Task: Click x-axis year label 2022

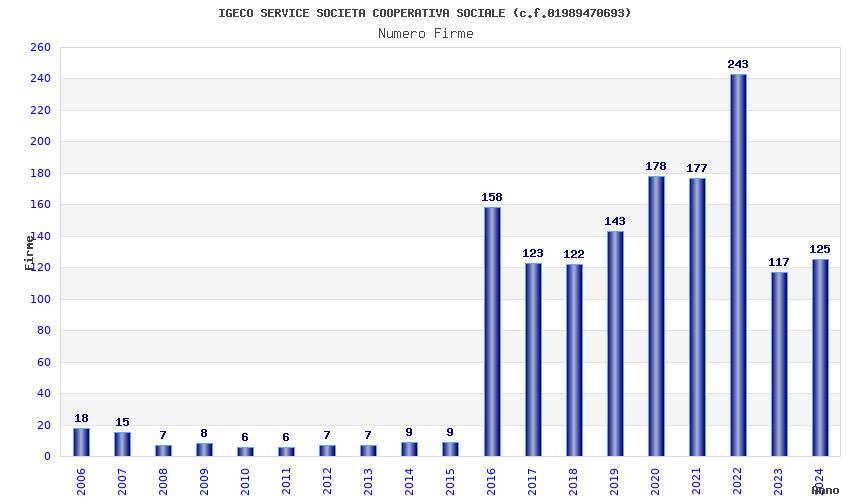Action: tap(737, 482)
